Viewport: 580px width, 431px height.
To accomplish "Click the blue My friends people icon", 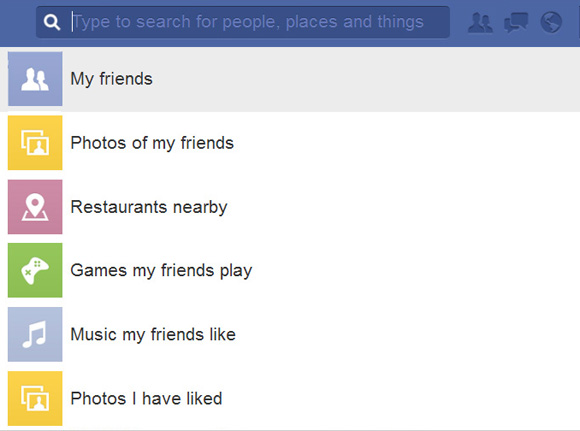I will [x=35, y=79].
